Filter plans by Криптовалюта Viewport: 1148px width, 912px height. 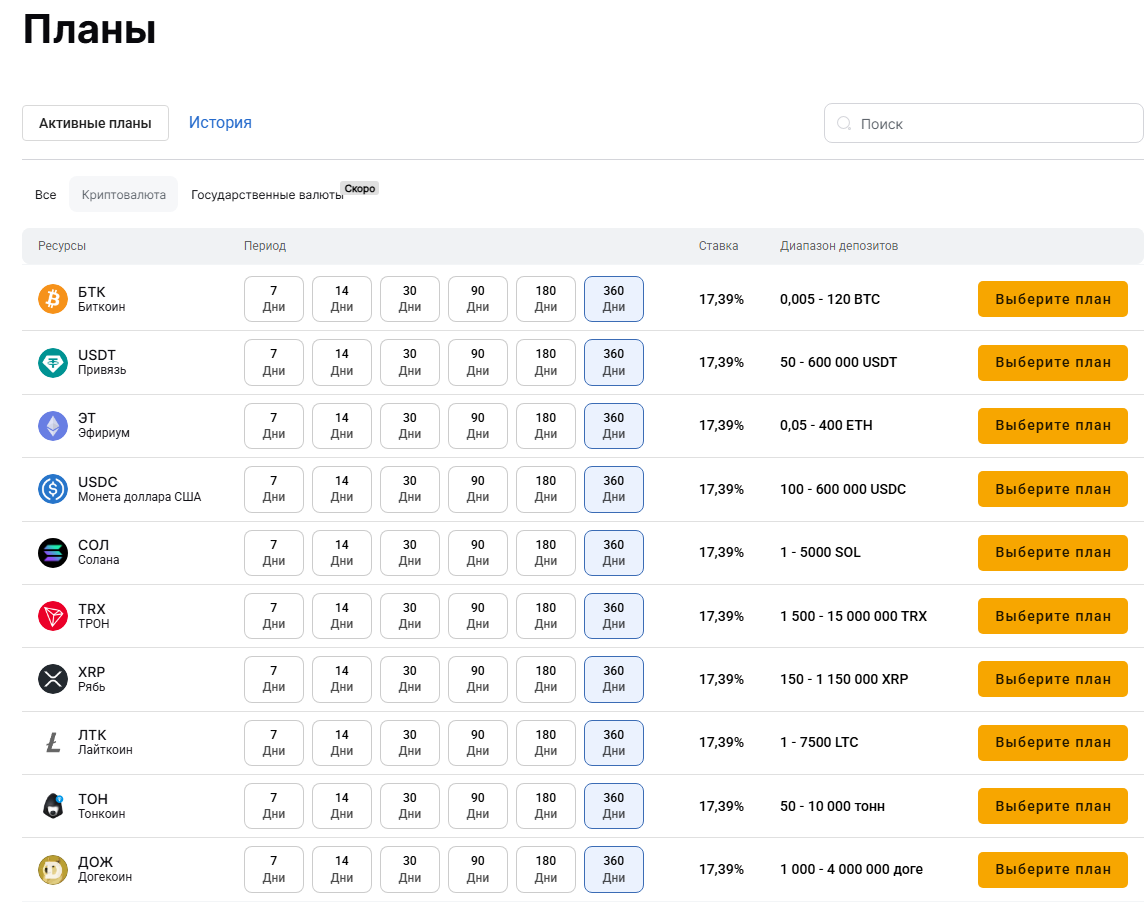point(124,195)
